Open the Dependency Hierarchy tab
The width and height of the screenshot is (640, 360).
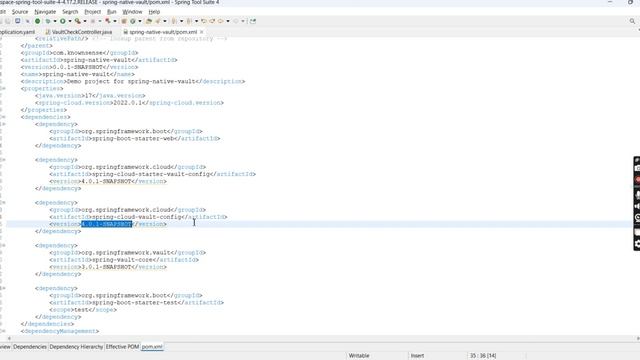coord(76,347)
